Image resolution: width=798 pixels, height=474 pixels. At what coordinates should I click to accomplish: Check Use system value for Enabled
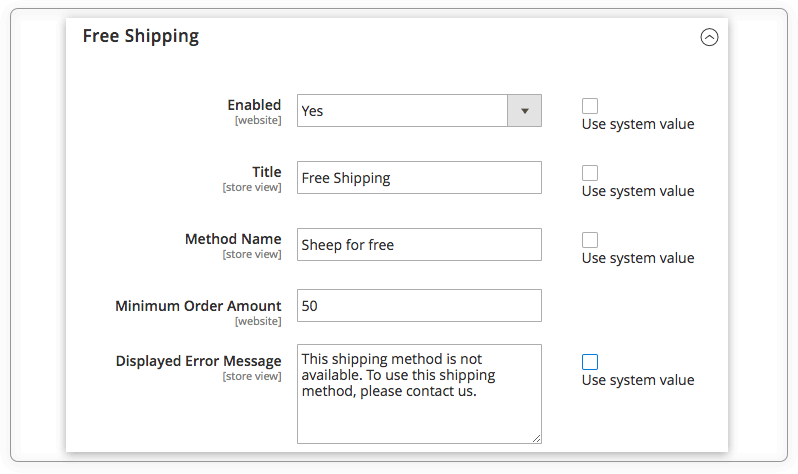click(x=590, y=106)
